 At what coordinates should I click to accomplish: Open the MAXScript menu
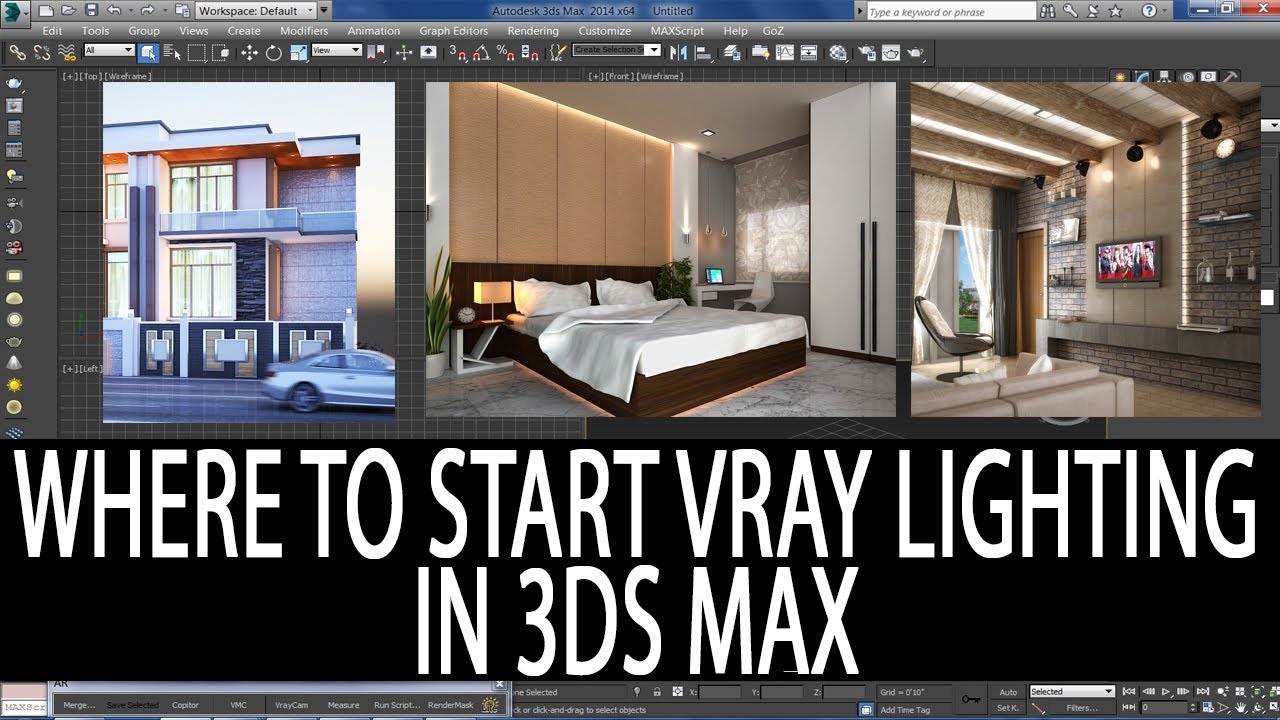677,31
